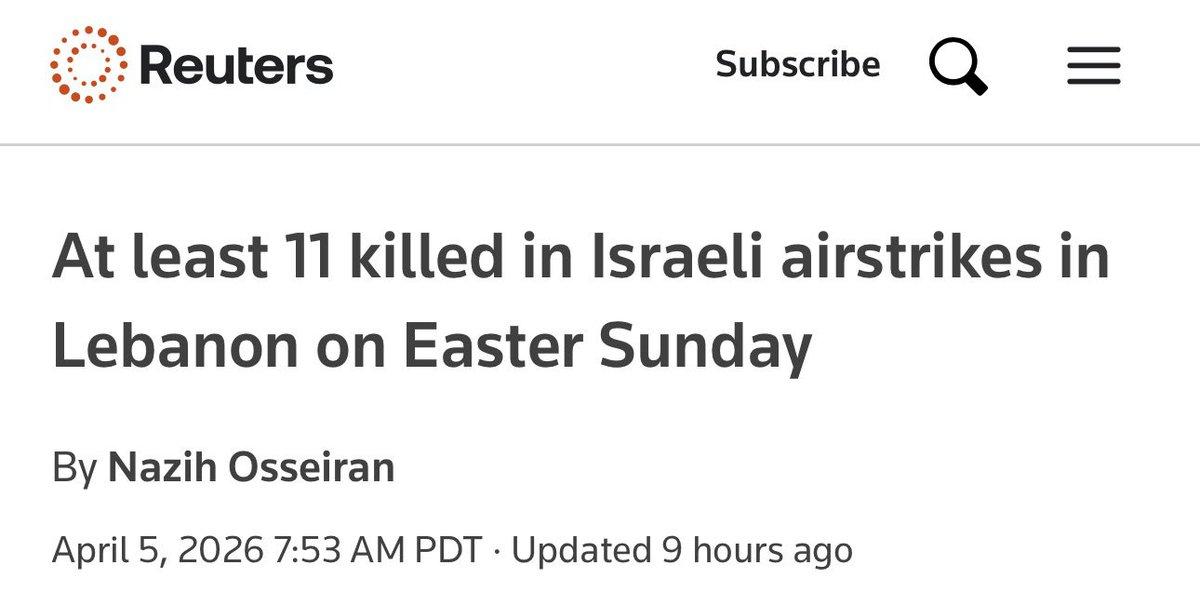The image size is (1200, 592).
Task: Open the hamburger navigation menu
Action: pyautogui.click(x=1093, y=66)
